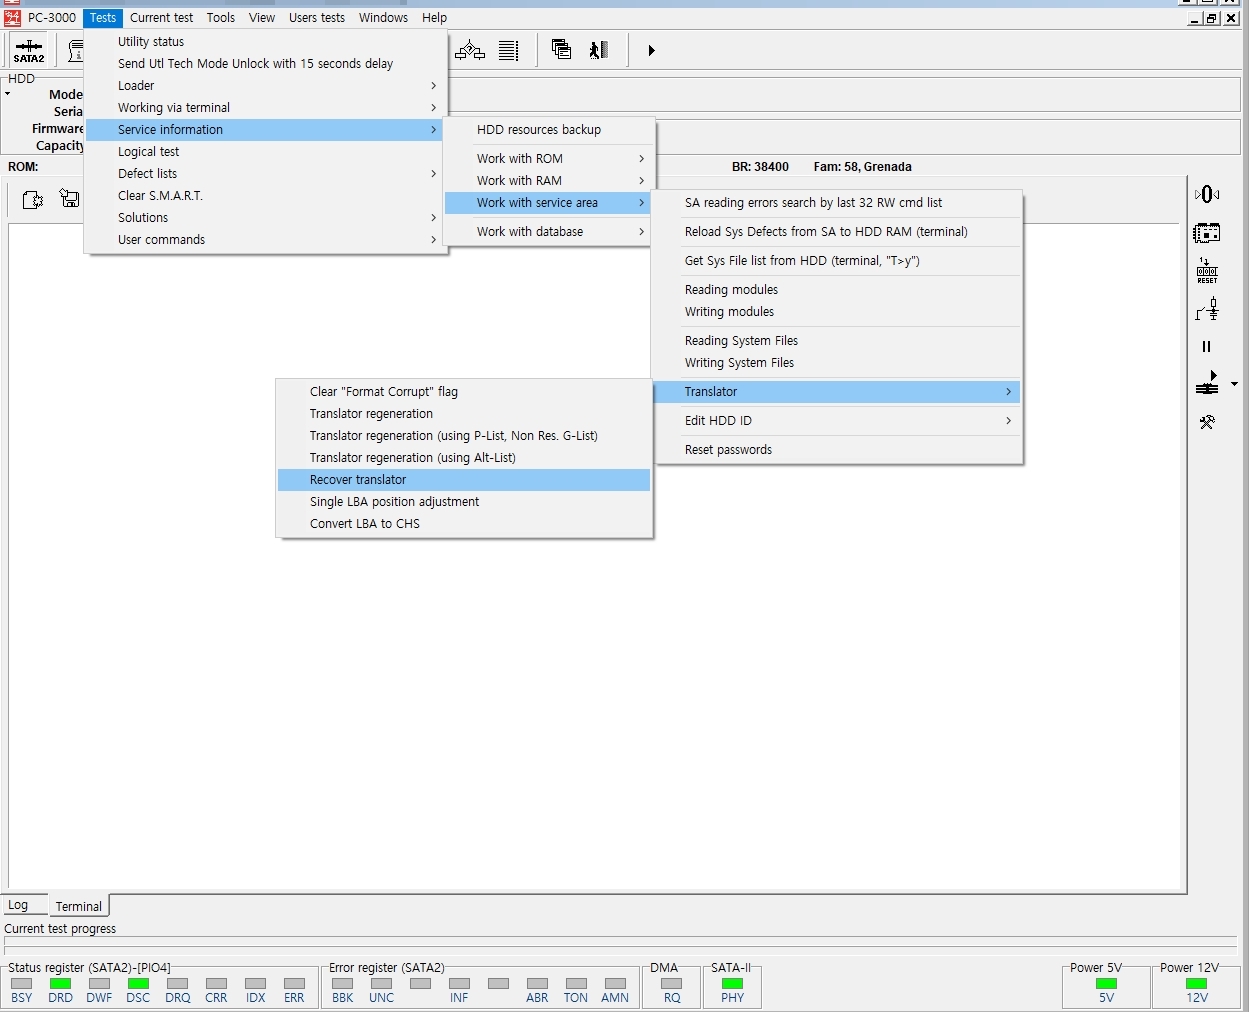The width and height of the screenshot is (1249, 1012).
Task: Expand the Defect lists submenu
Action: [x=265, y=174]
